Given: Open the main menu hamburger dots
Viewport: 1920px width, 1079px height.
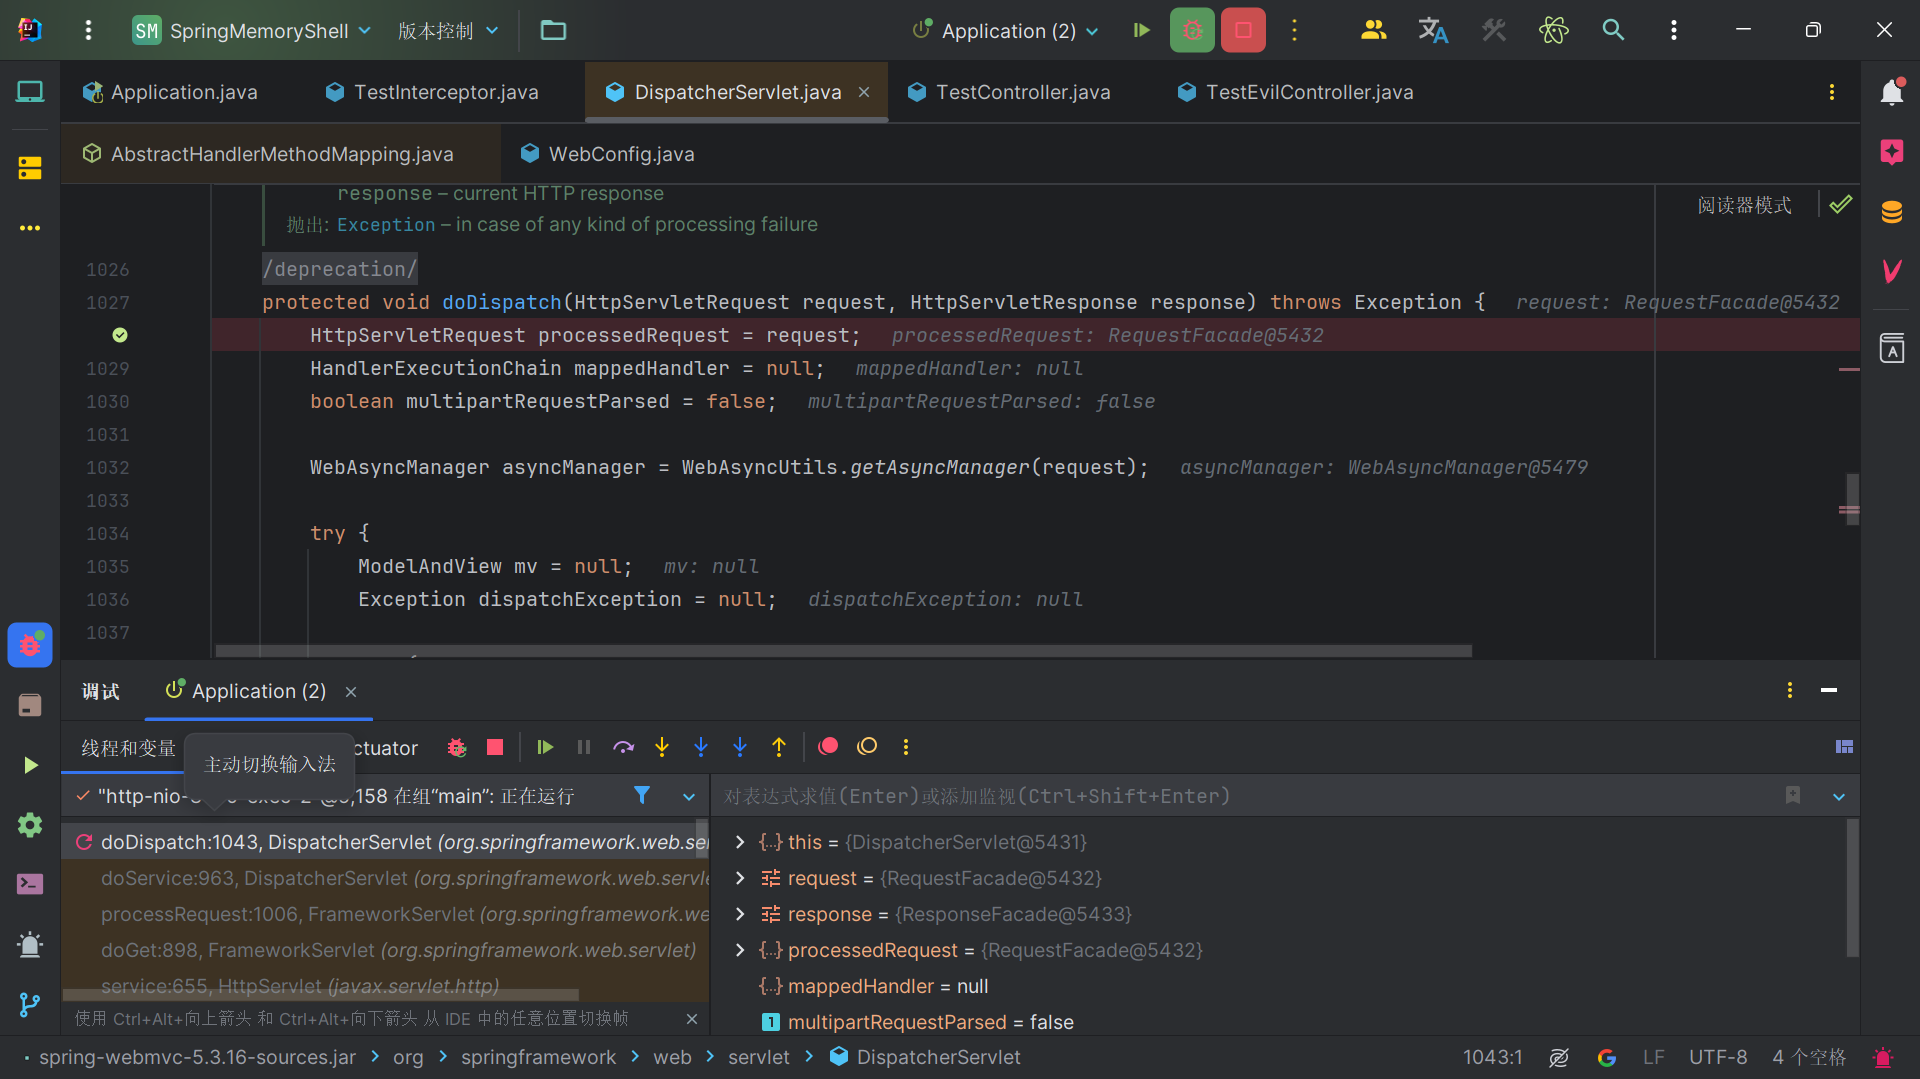Looking at the screenshot, I should tap(88, 30).
